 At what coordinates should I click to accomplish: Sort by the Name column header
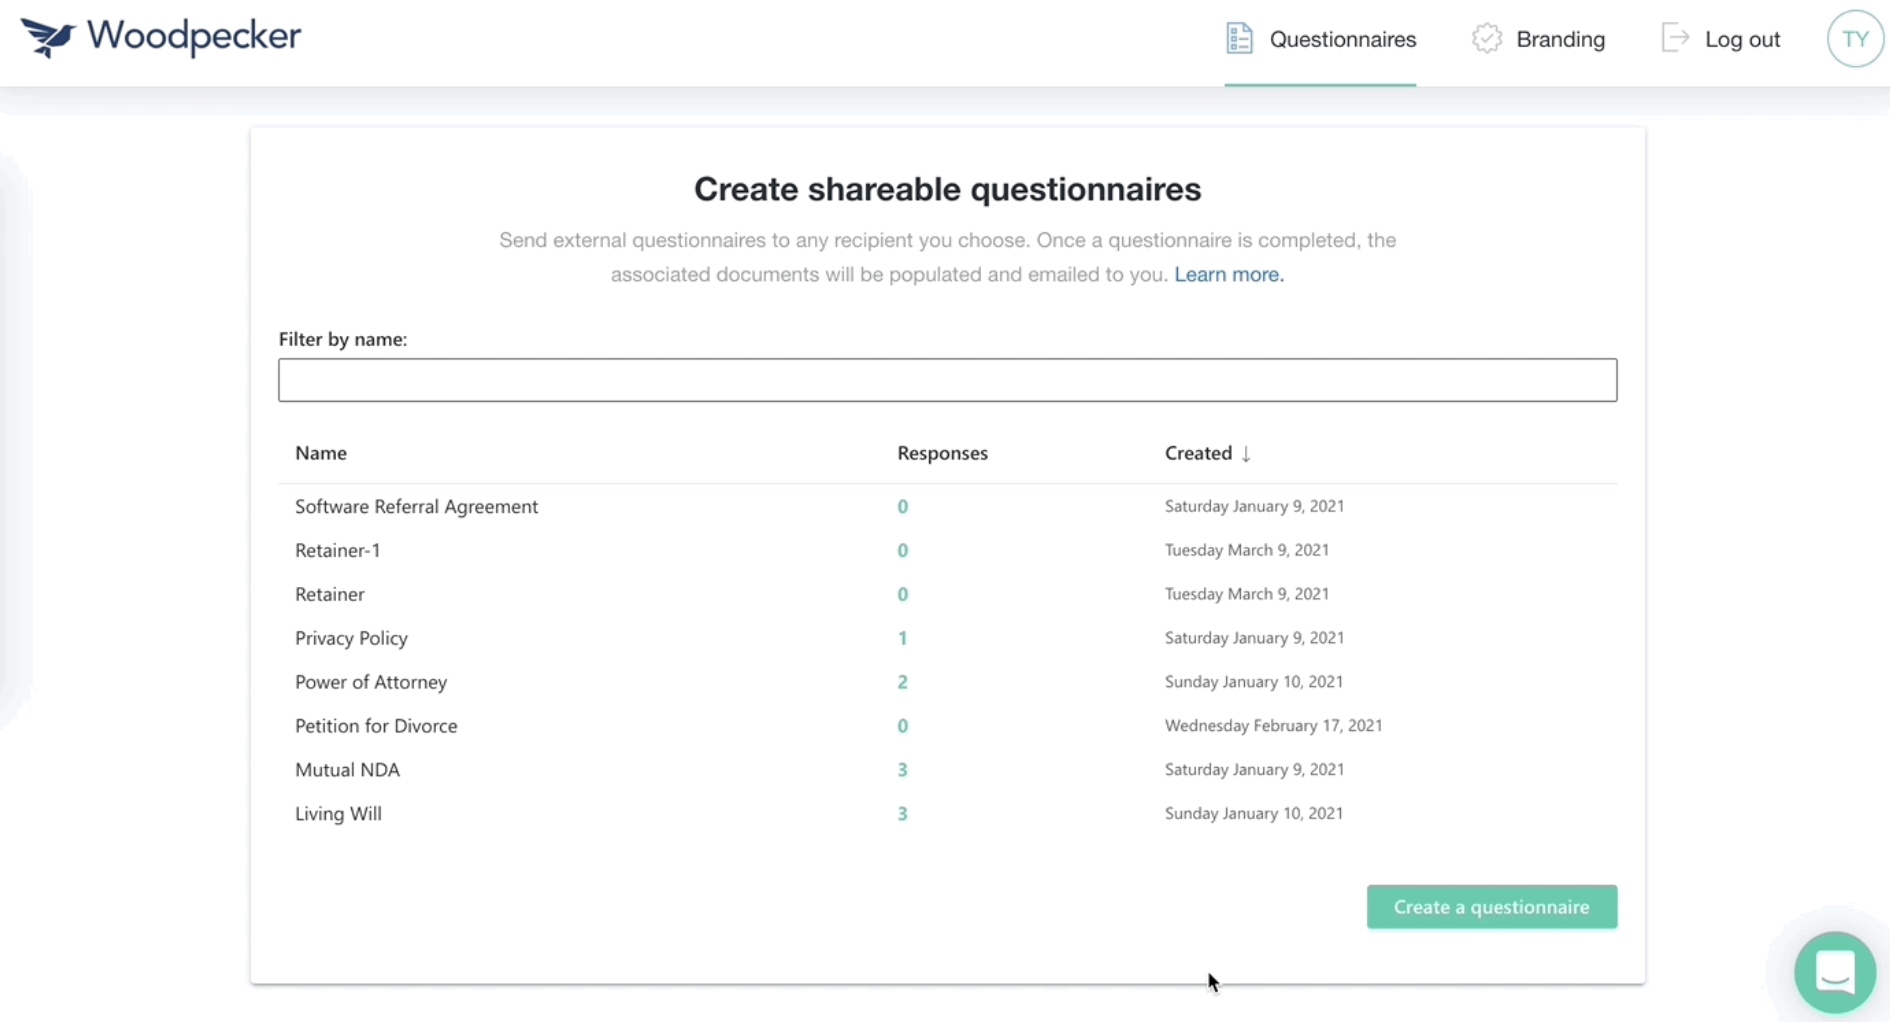click(321, 453)
